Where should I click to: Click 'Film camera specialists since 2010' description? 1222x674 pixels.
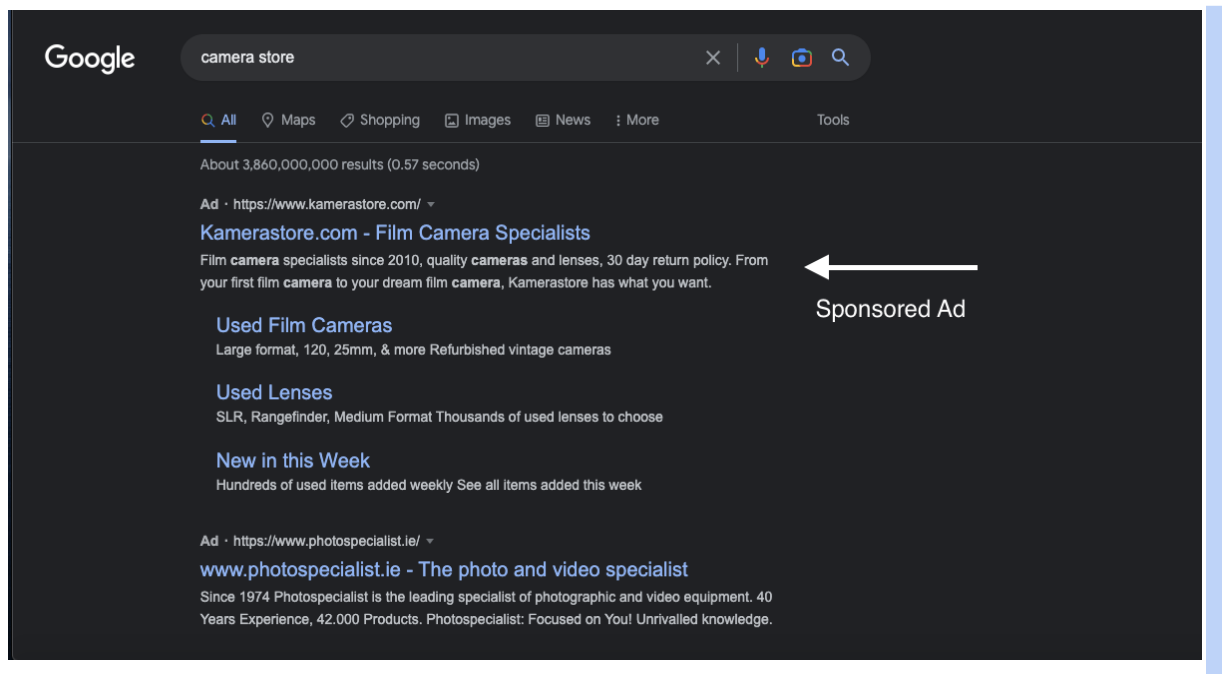tap(484, 271)
